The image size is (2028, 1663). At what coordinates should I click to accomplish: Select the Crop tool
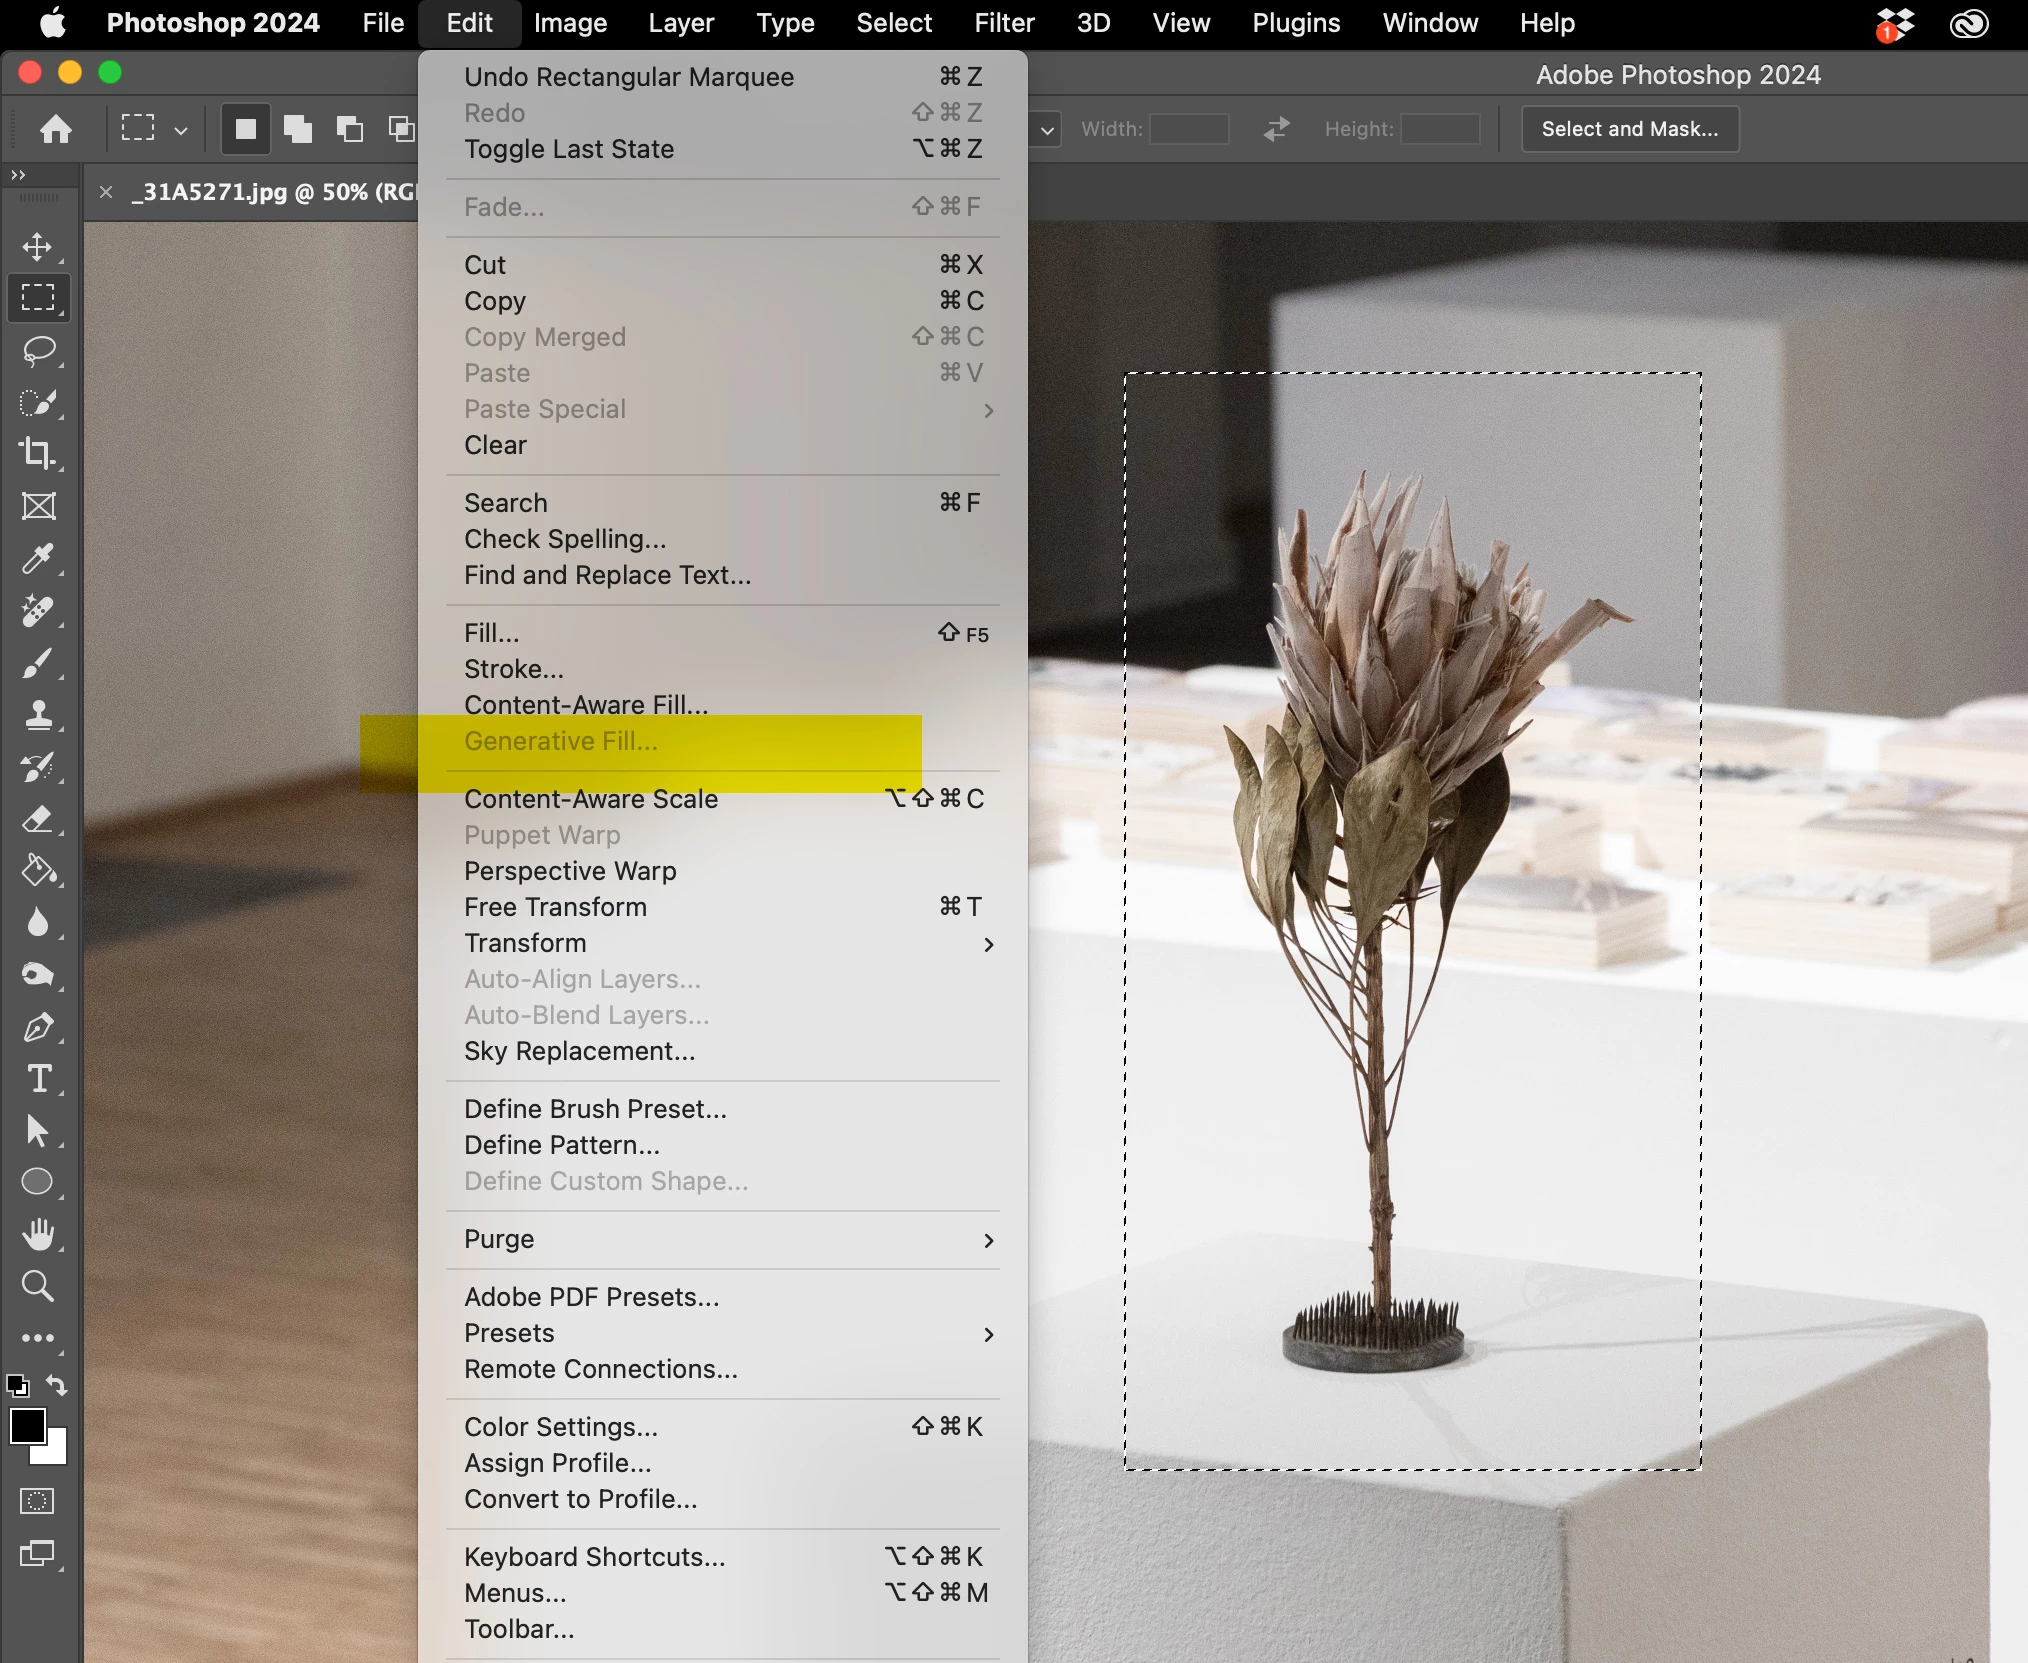[x=38, y=454]
